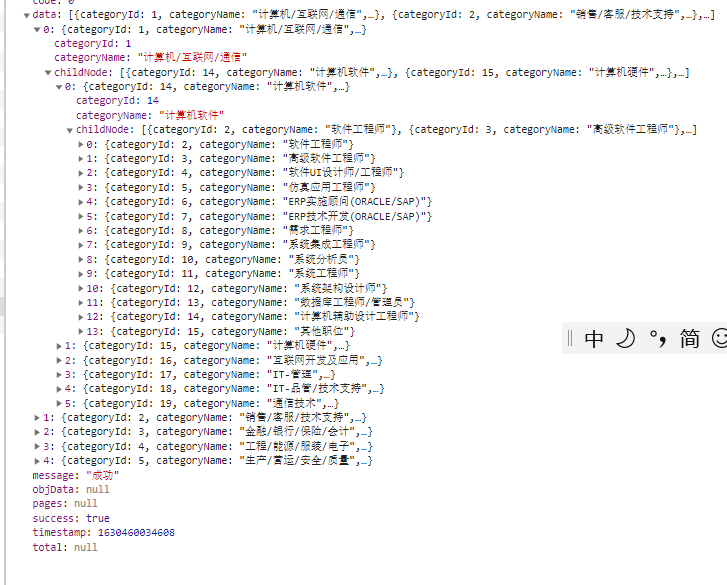Expand entry 4 ERP实施顾问(ORACLE/SAP)

coord(81,202)
